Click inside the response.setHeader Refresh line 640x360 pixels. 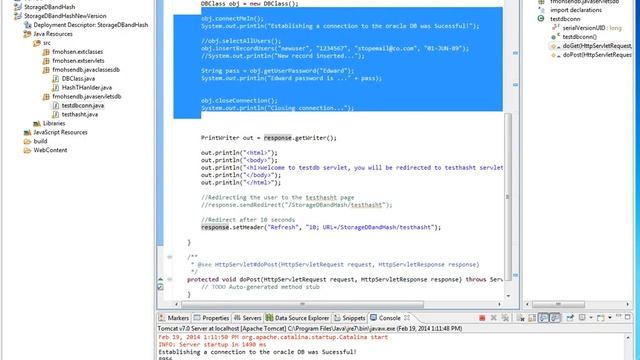pos(321,227)
